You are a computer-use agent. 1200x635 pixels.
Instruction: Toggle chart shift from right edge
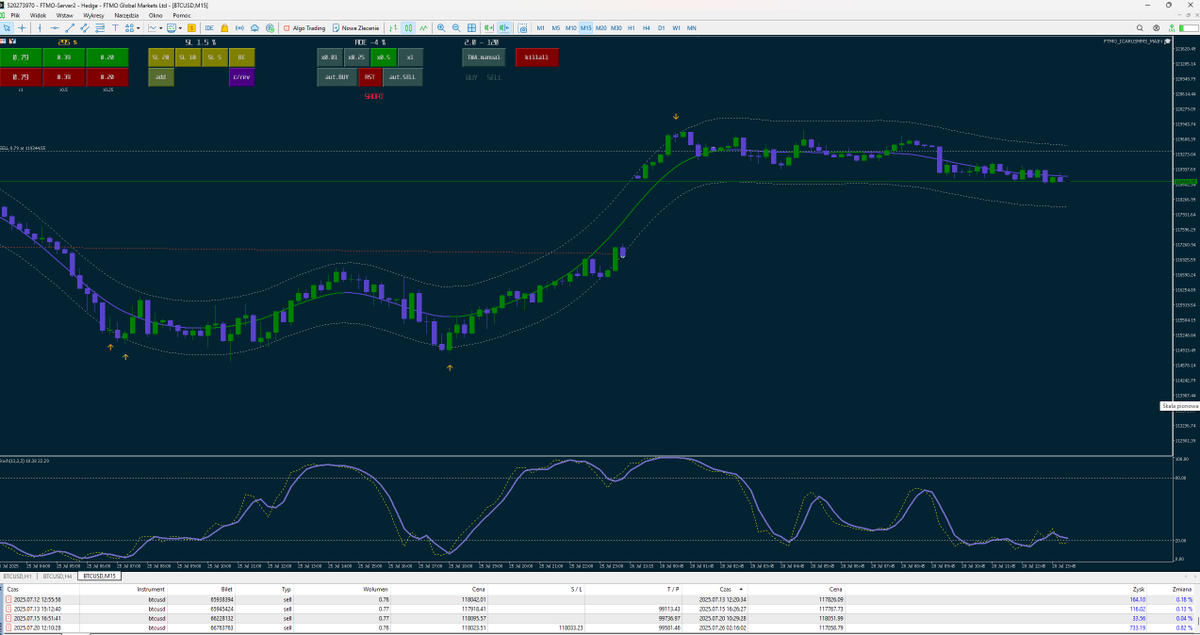[504, 28]
